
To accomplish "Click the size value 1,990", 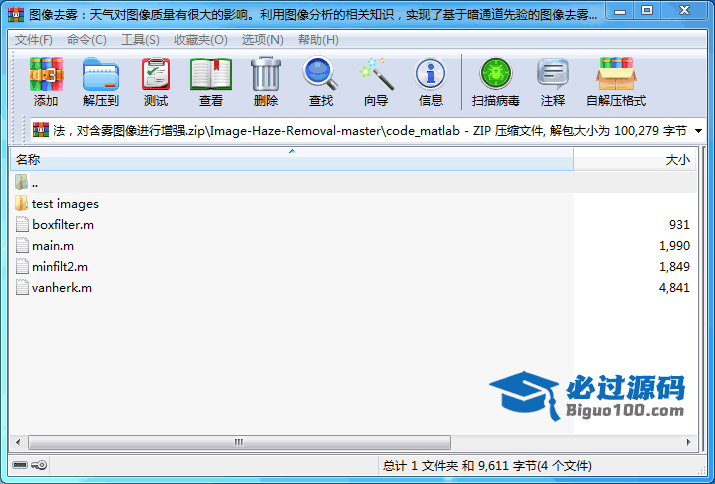I will 674,245.
